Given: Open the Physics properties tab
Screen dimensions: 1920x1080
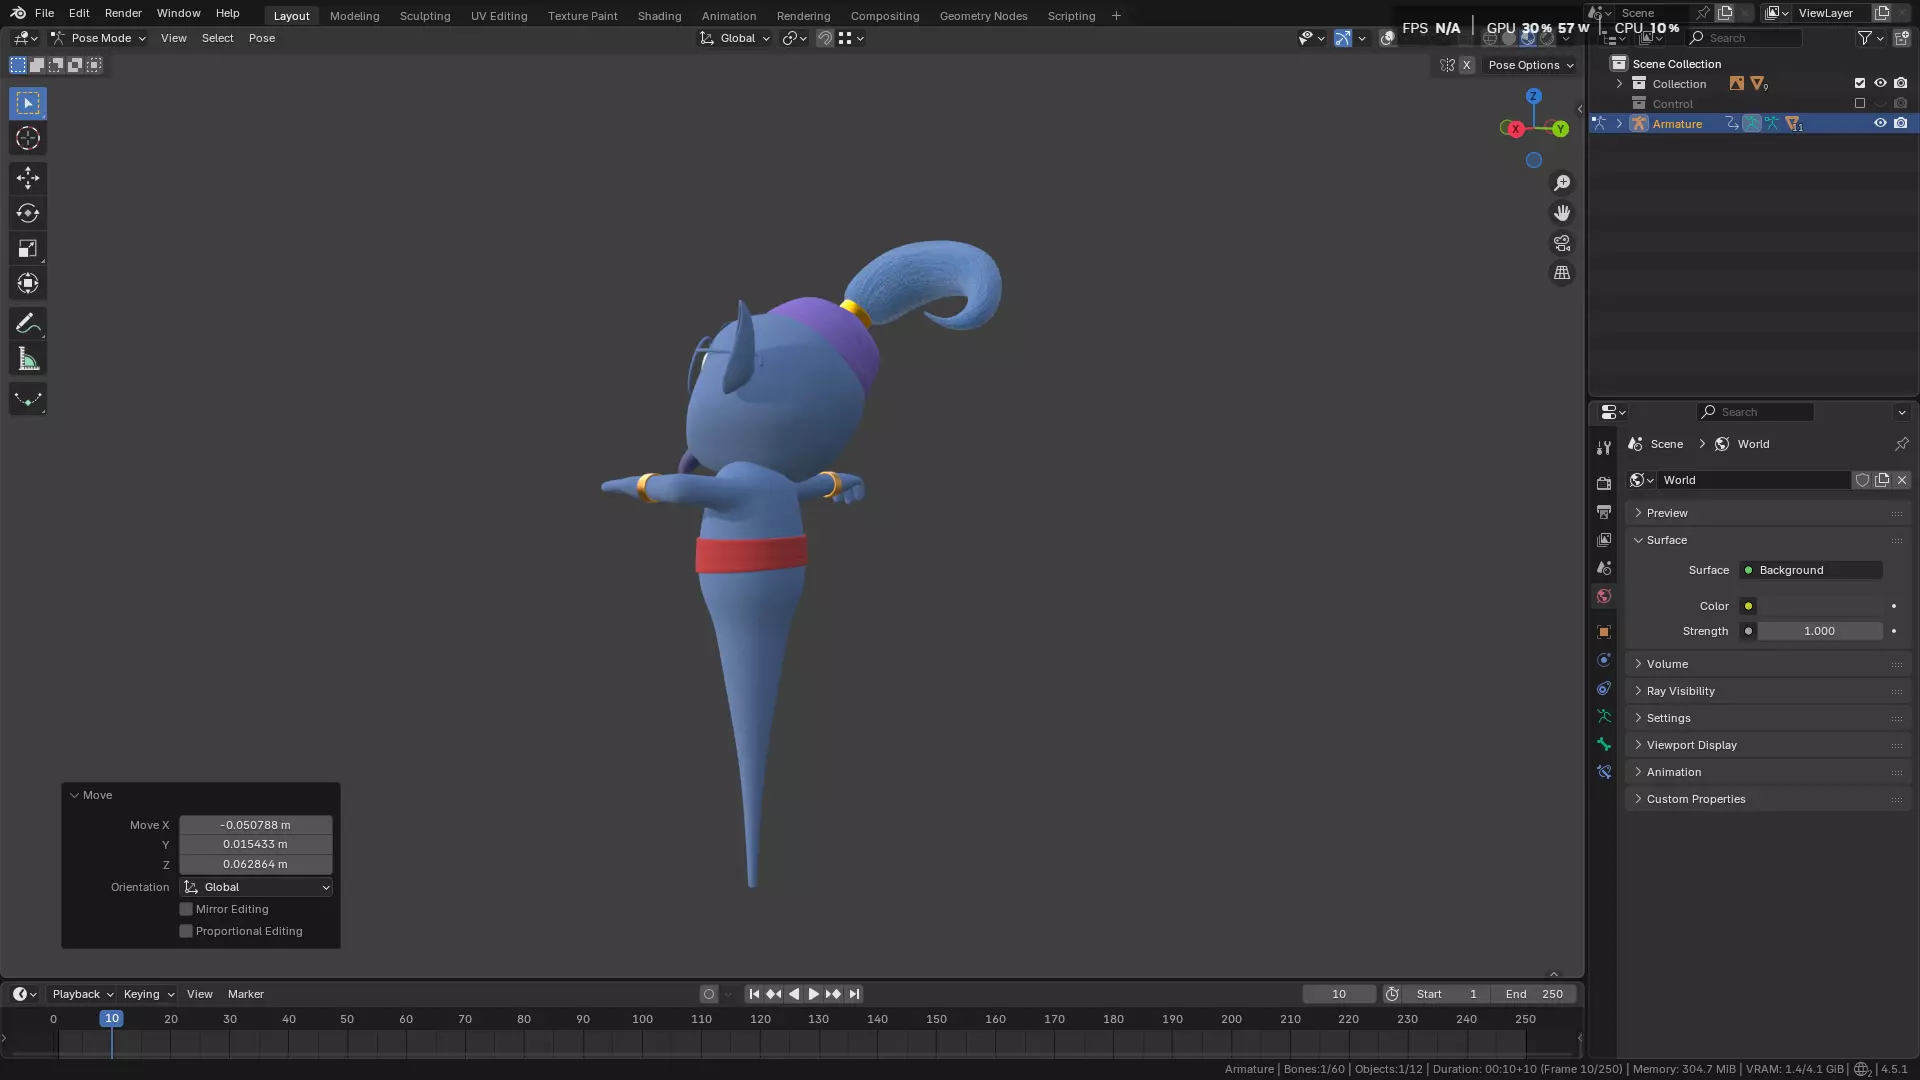Looking at the screenshot, I should 1604,660.
